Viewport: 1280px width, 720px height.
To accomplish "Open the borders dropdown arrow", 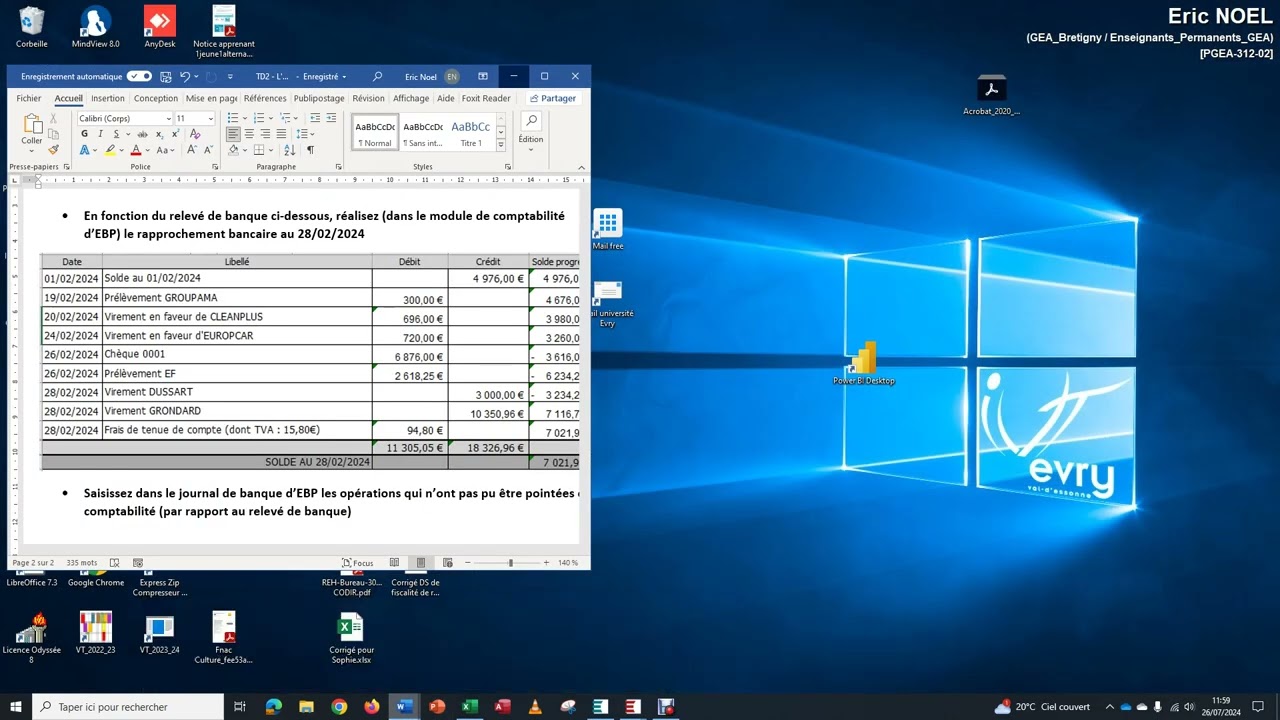I will (273, 150).
